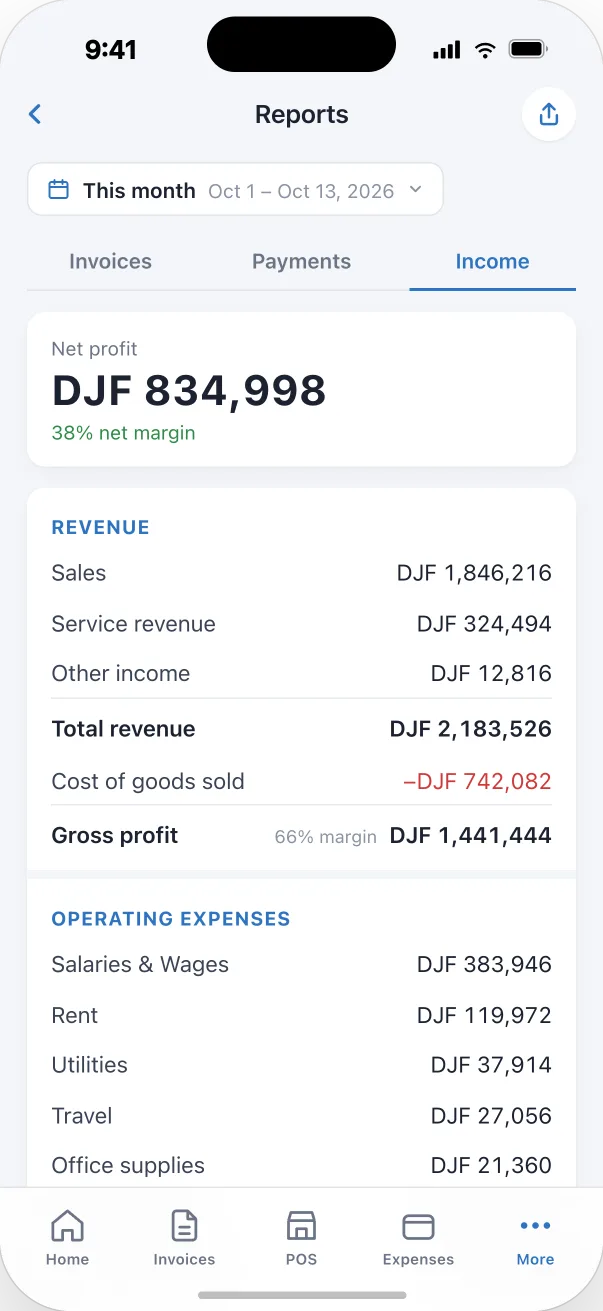Tap the Wi-Fi status icon
Viewport: 603px width, 1311px height.
point(485,50)
